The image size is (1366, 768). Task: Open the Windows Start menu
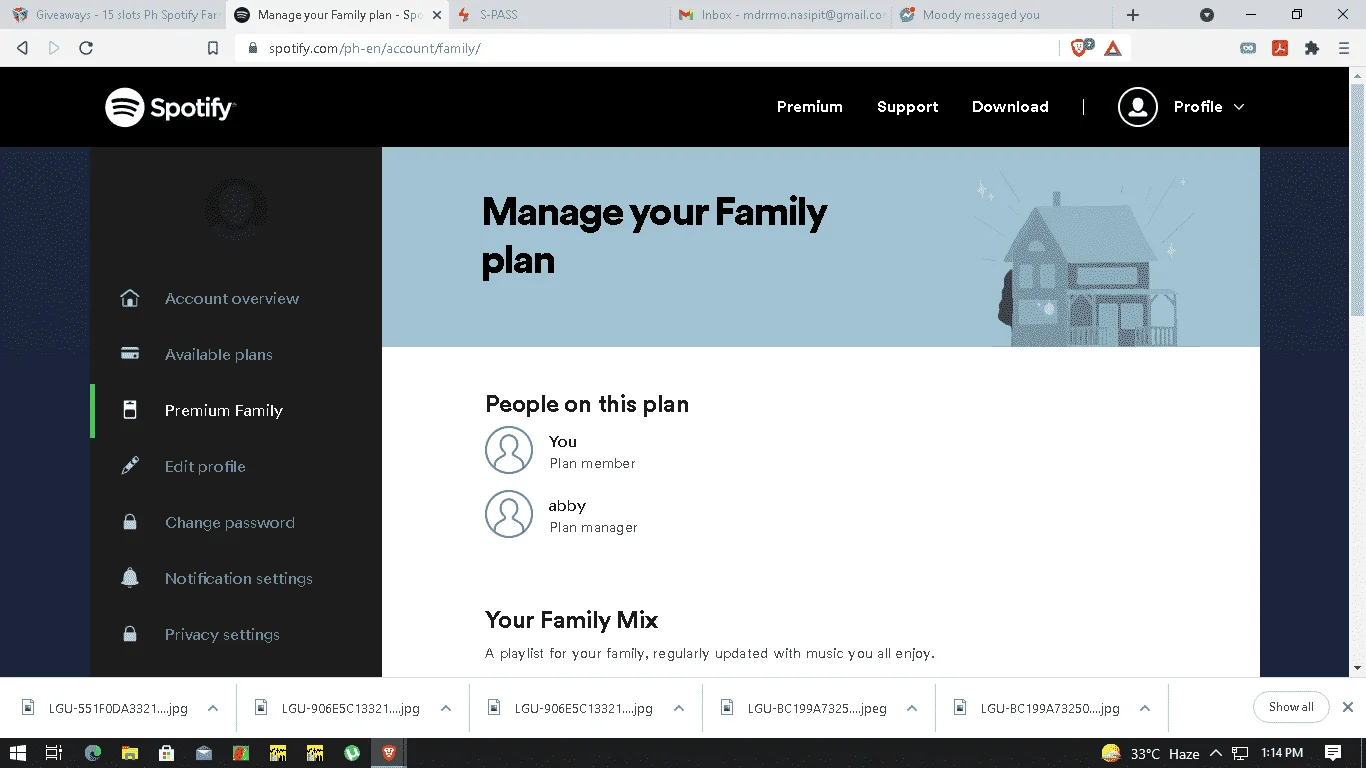(18, 753)
